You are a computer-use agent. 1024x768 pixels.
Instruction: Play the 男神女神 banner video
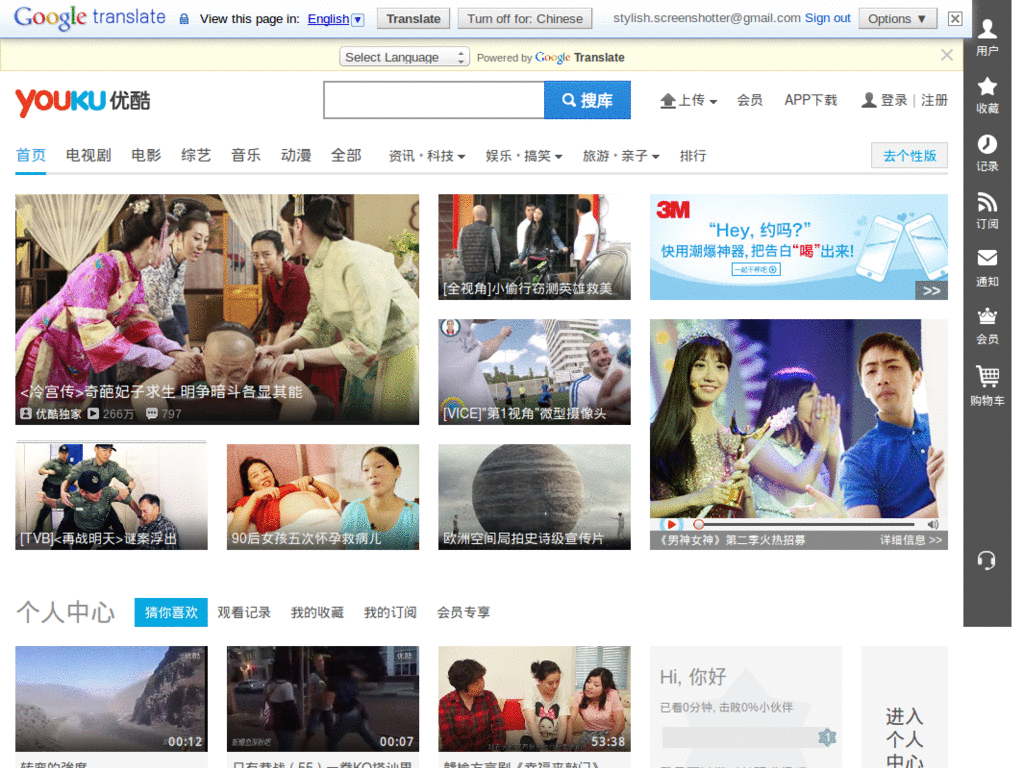pyautogui.click(x=670, y=523)
